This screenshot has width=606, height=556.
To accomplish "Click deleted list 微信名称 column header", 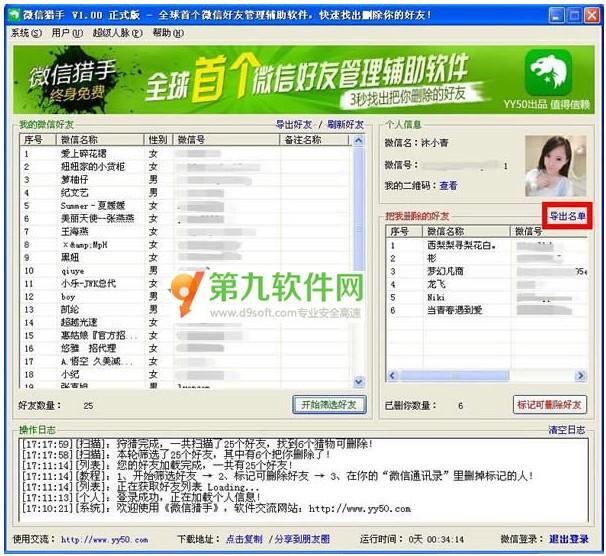I will point(467,231).
